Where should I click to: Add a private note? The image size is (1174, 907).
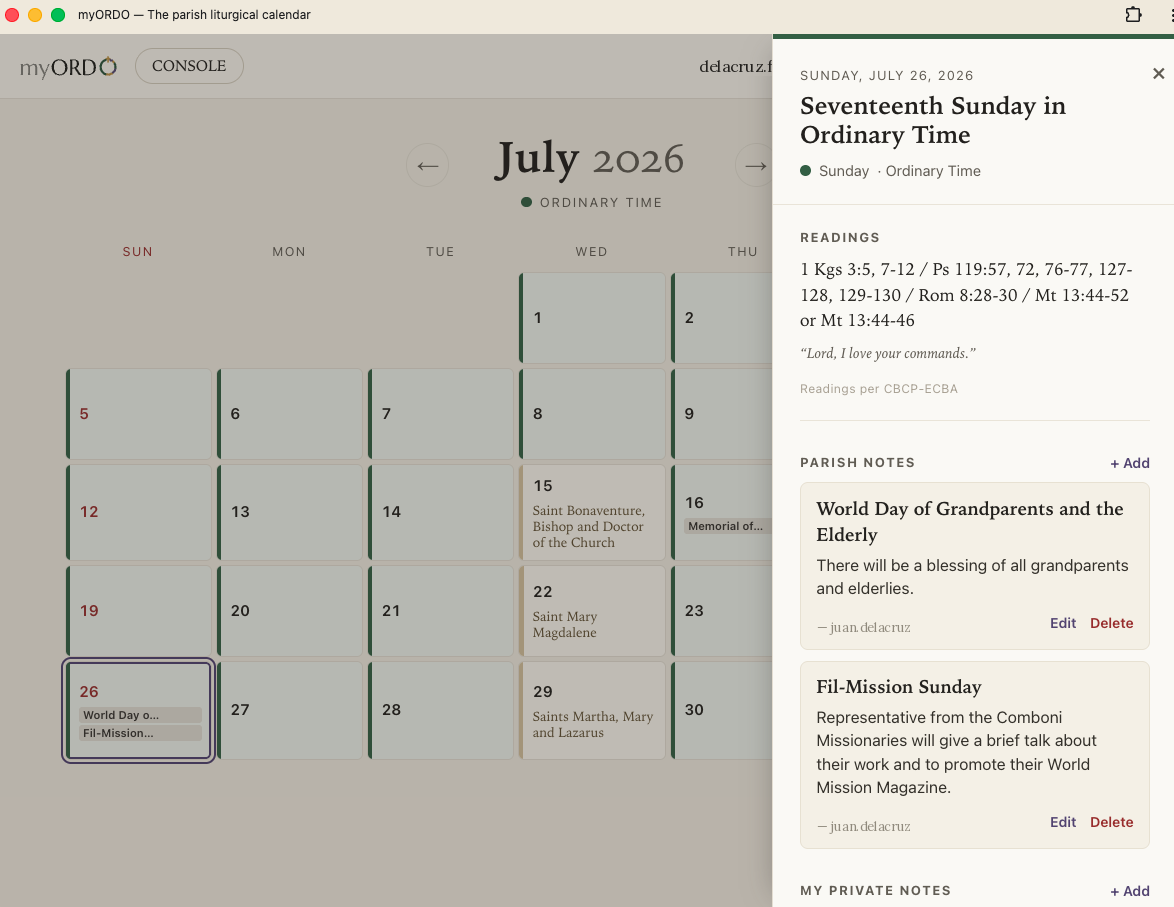tap(1130, 891)
